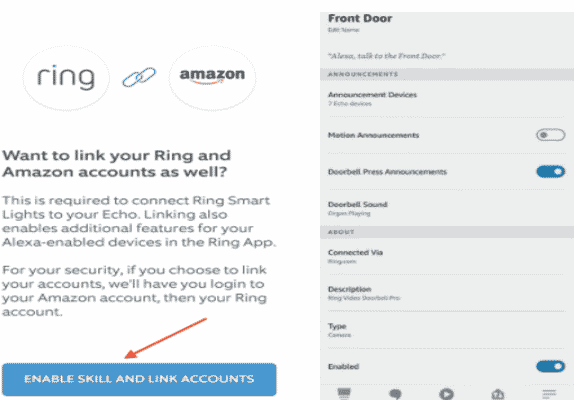The image size is (574, 400).
Task: Open the Play tab icon in bottom bar
Action: [446, 394]
